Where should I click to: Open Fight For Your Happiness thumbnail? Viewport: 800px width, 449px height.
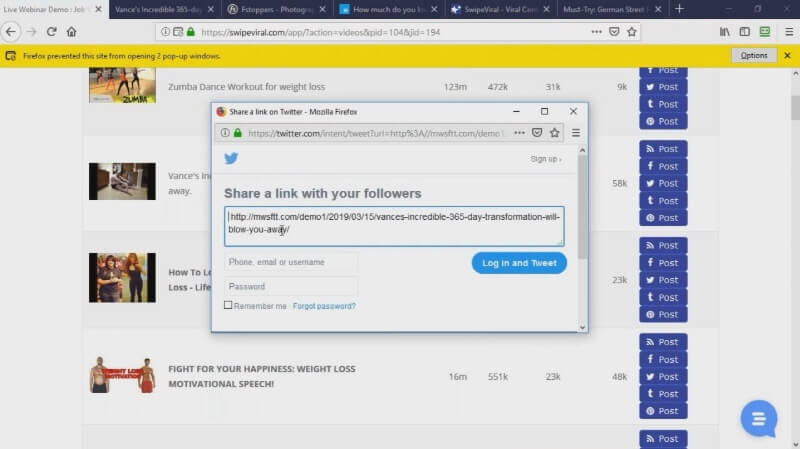click(x=122, y=375)
